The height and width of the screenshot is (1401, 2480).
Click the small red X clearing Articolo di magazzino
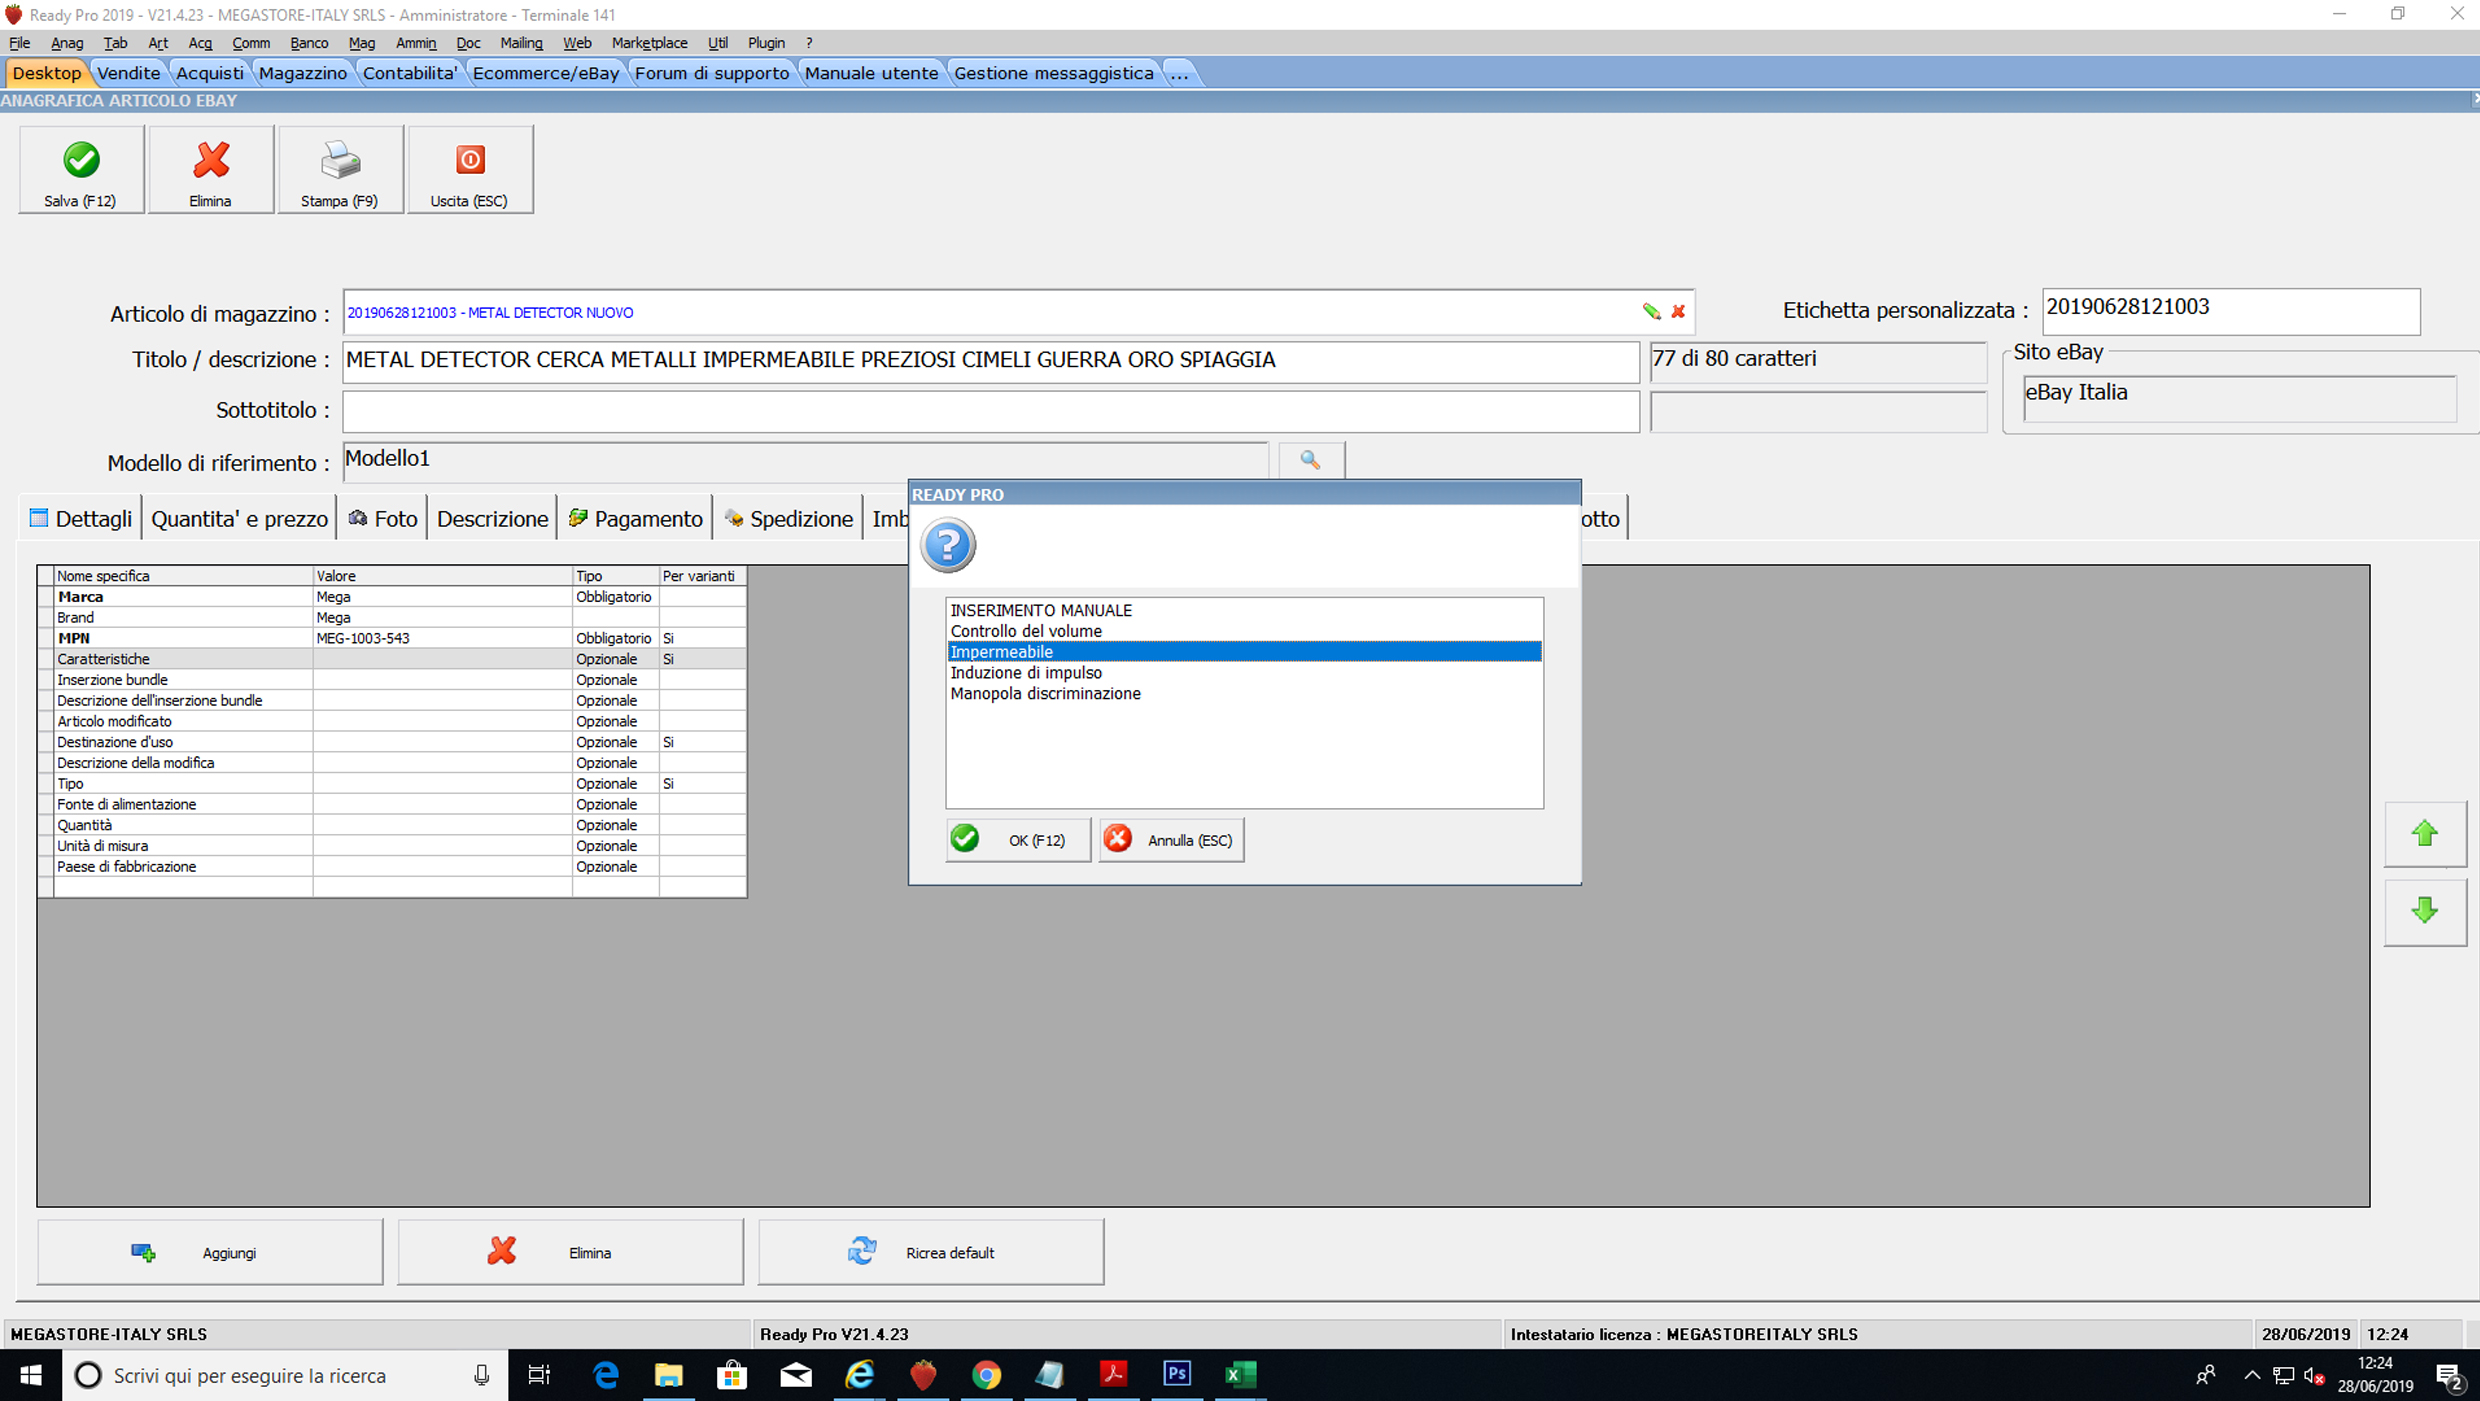point(1678,312)
